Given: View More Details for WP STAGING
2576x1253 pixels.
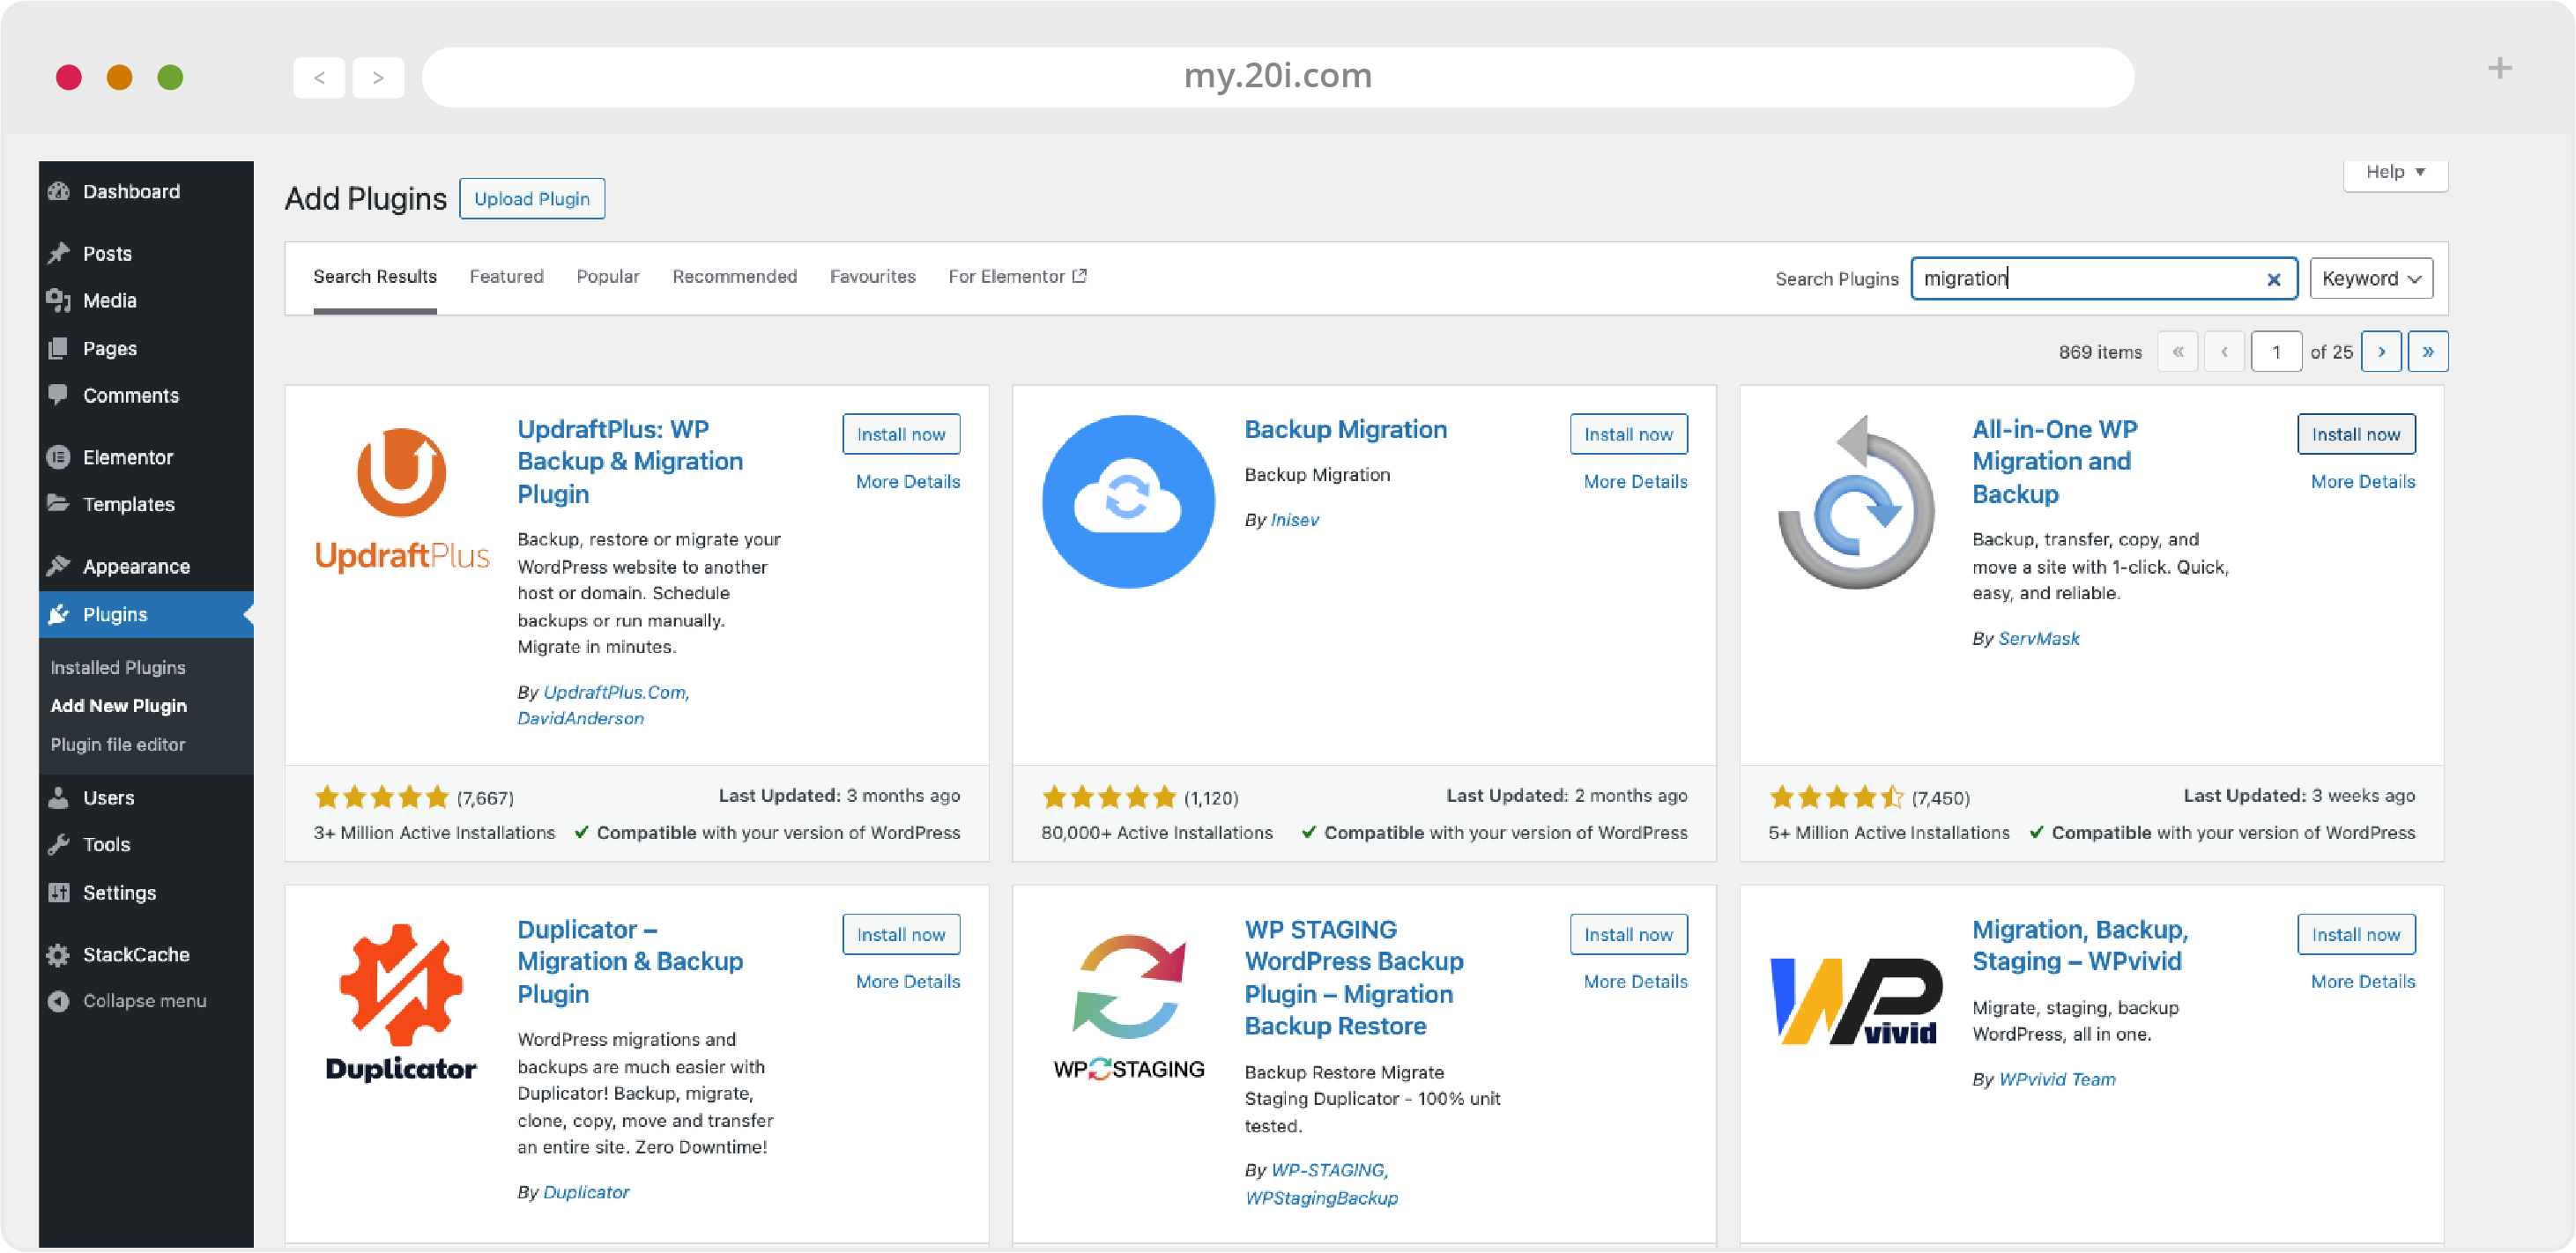Looking at the screenshot, I should tap(1635, 981).
